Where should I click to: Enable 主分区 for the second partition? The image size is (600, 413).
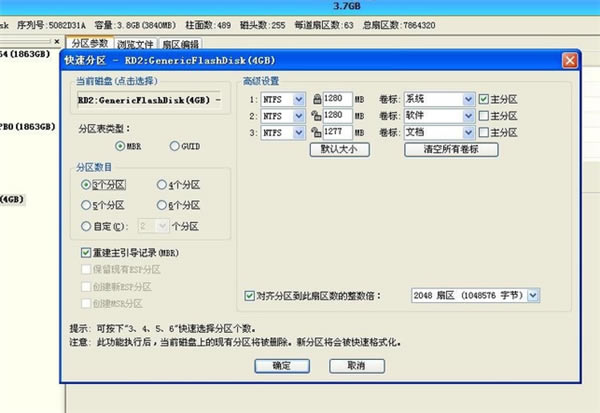pos(485,116)
